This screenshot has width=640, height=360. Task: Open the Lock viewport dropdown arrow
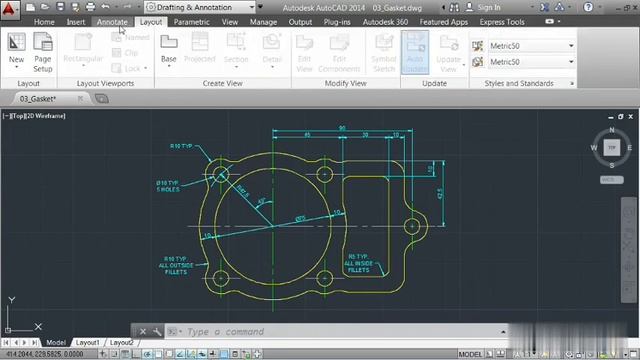[x=146, y=69]
